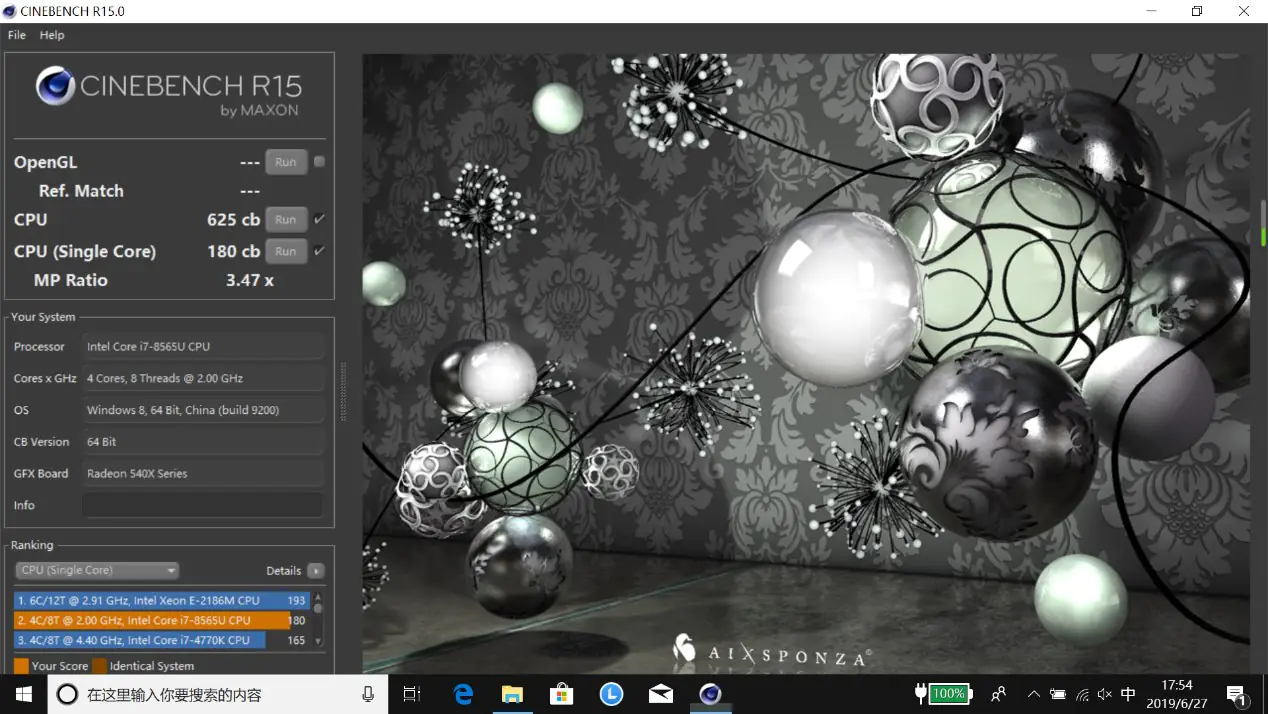Run the CPU benchmark
Image resolution: width=1268 pixels, height=714 pixels.
pyautogui.click(x=286, y=220)
